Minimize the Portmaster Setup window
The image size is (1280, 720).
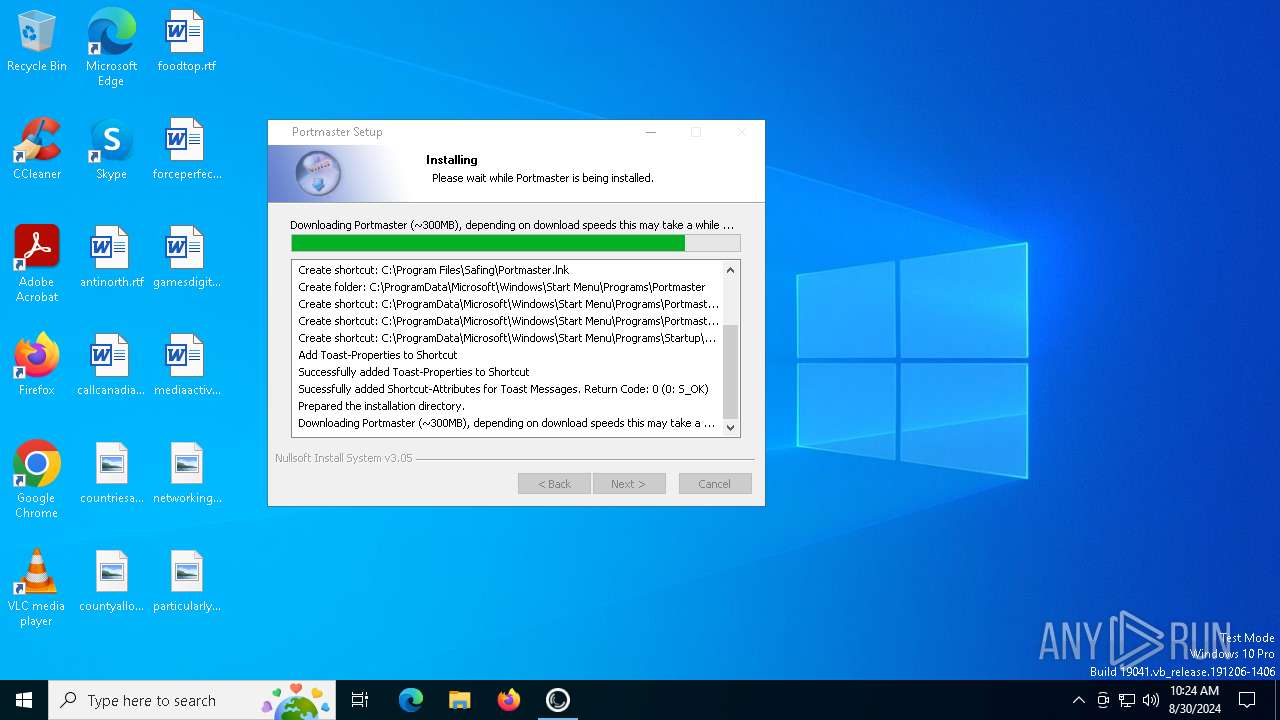pyautogui.click(x=650, y=132)
